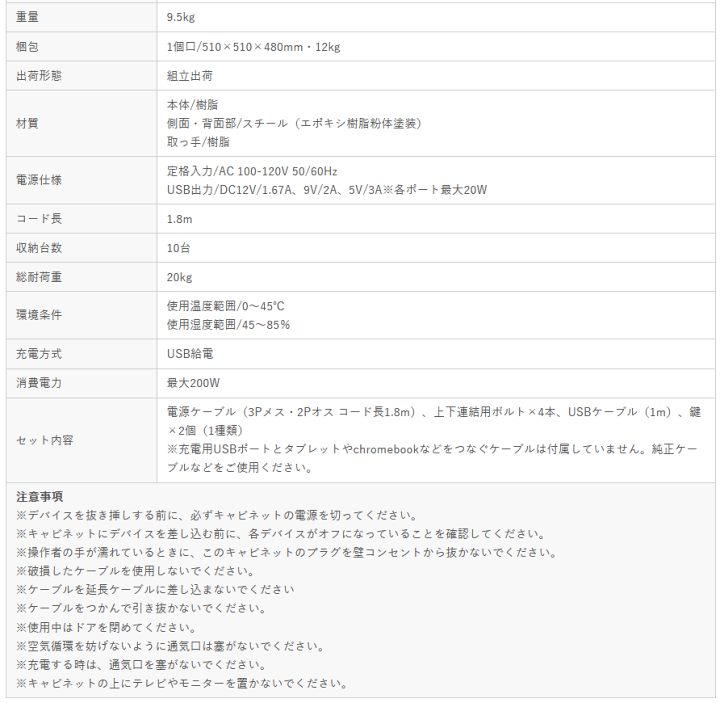Select the note 各デバイスがオフになっていること
The height and width of the screenshot is (703, 720).
pyautogui.click(x=281, y=534)
